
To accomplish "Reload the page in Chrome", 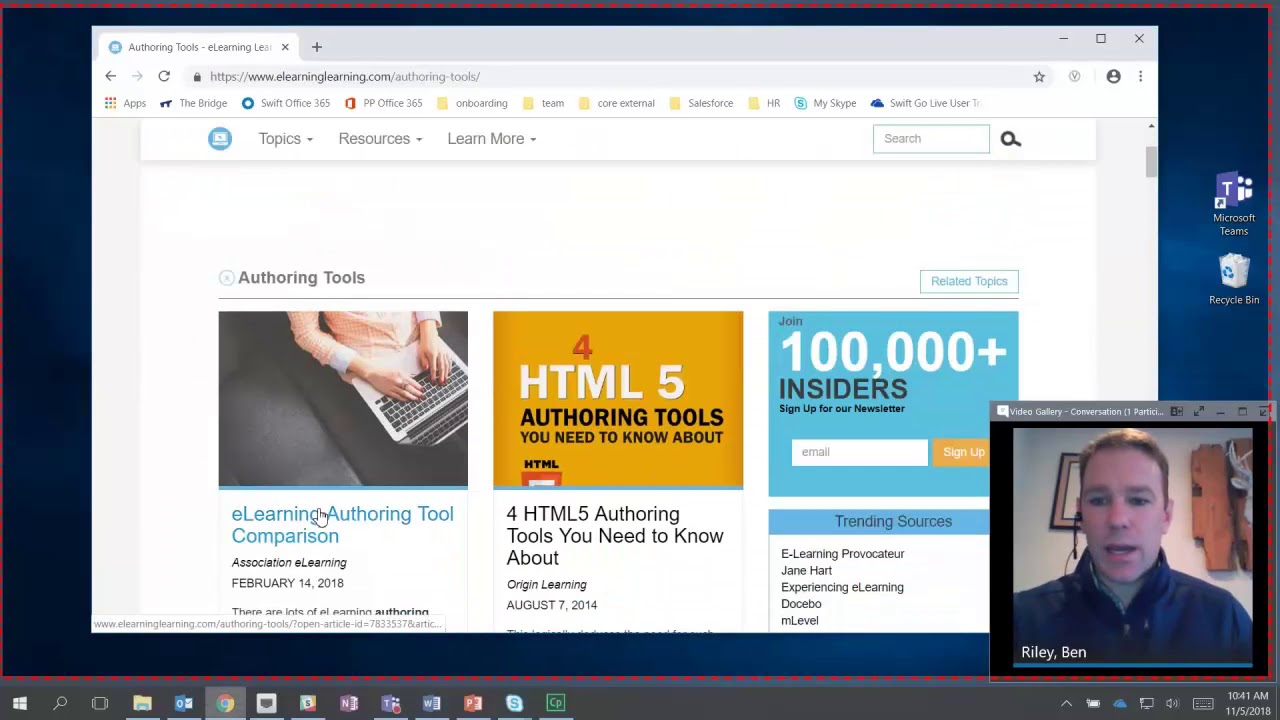I will (164, 76).
